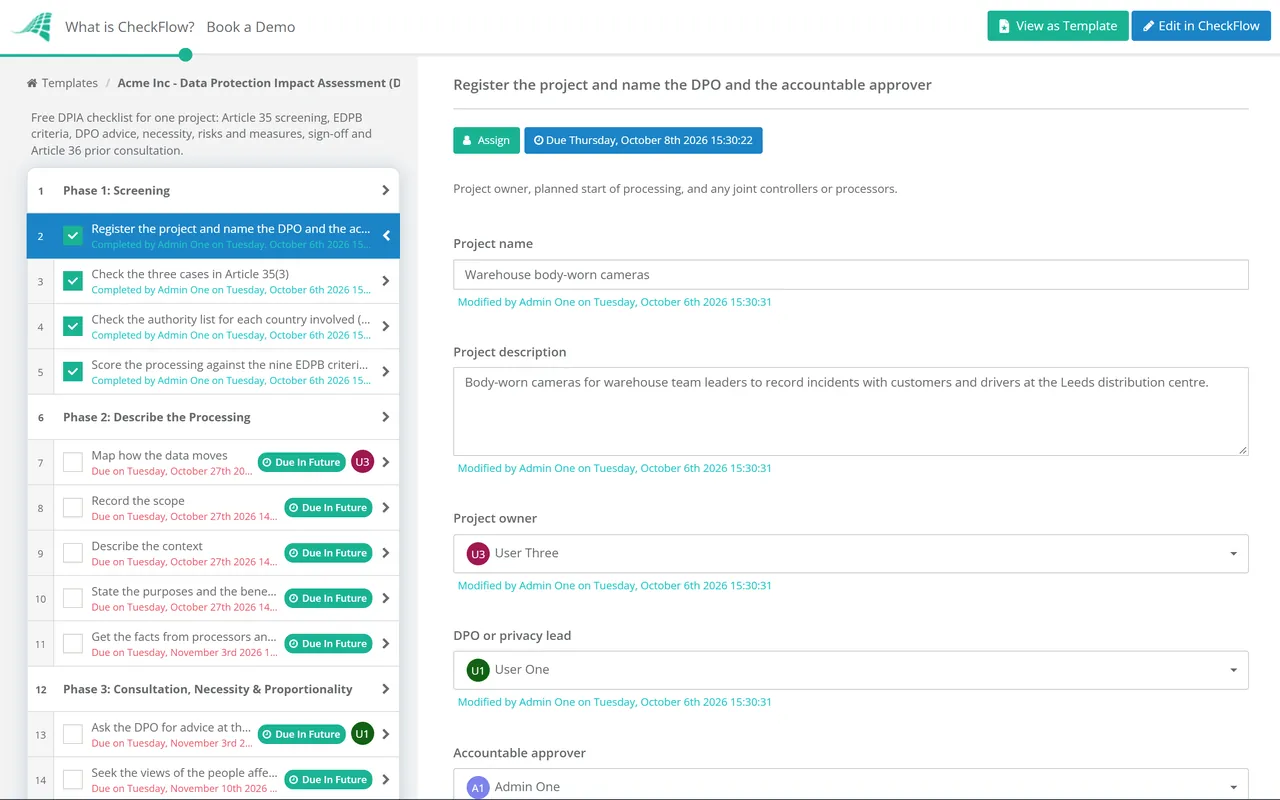The height and width of the screenshot is (800, 1280).
Task: Click Due In Future badge on State the purposes row
Action: point(328,598)
